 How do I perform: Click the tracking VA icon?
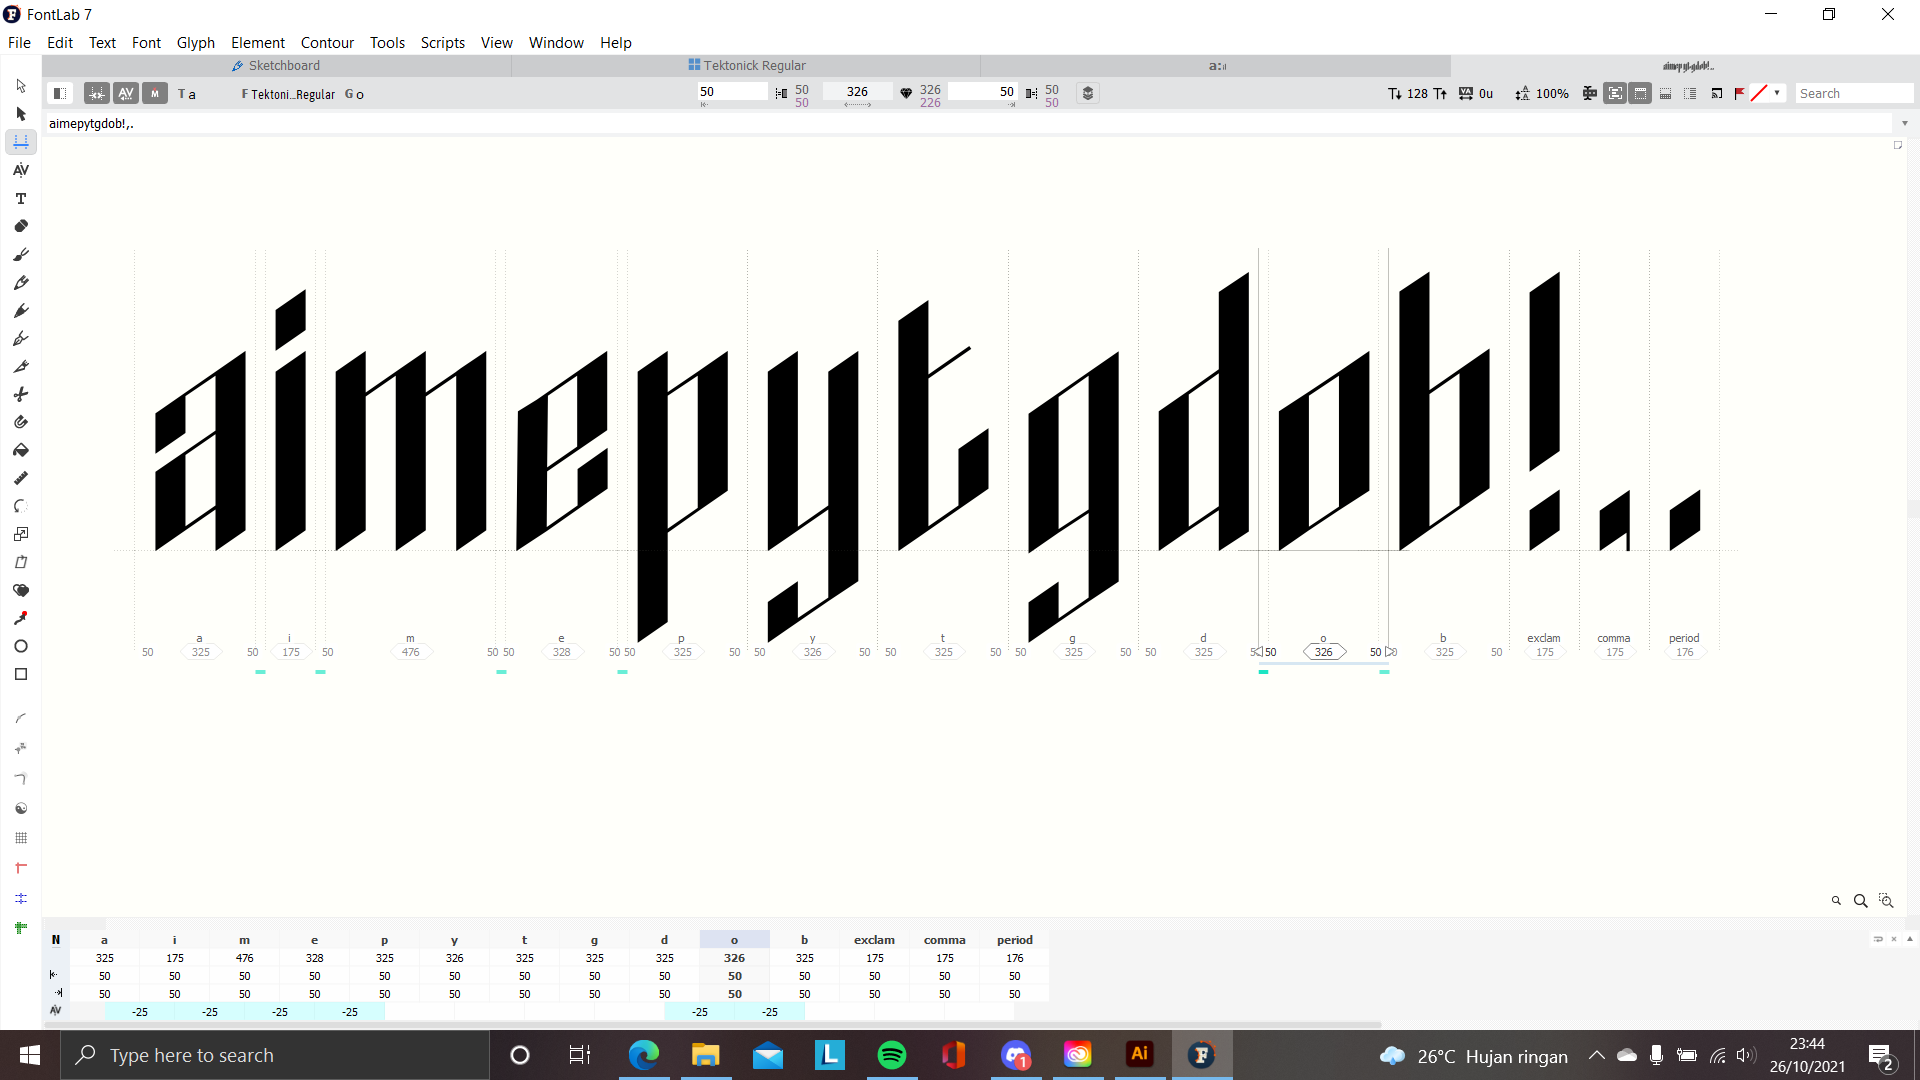[x=1466, y=93]
